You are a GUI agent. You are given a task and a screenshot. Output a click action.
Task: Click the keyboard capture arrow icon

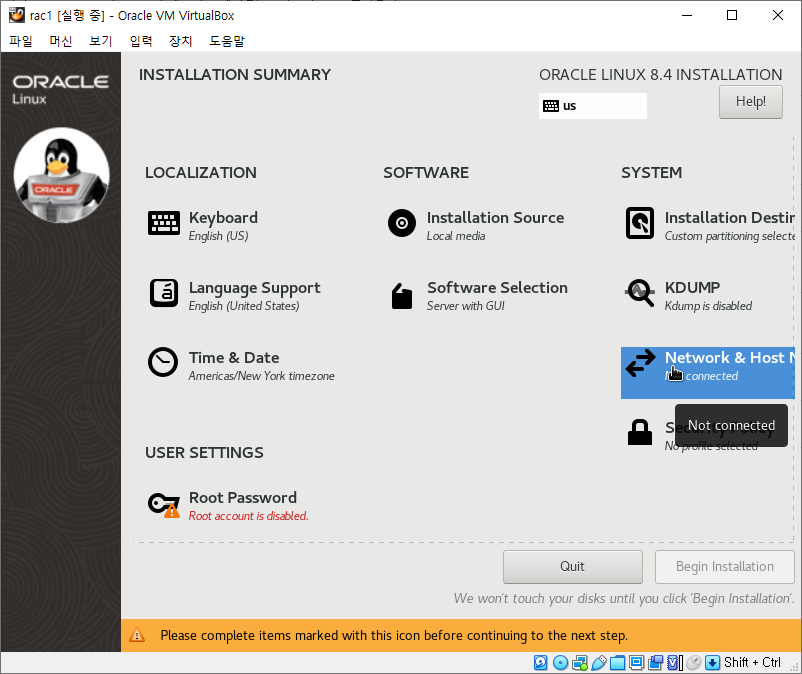[712, 663]
